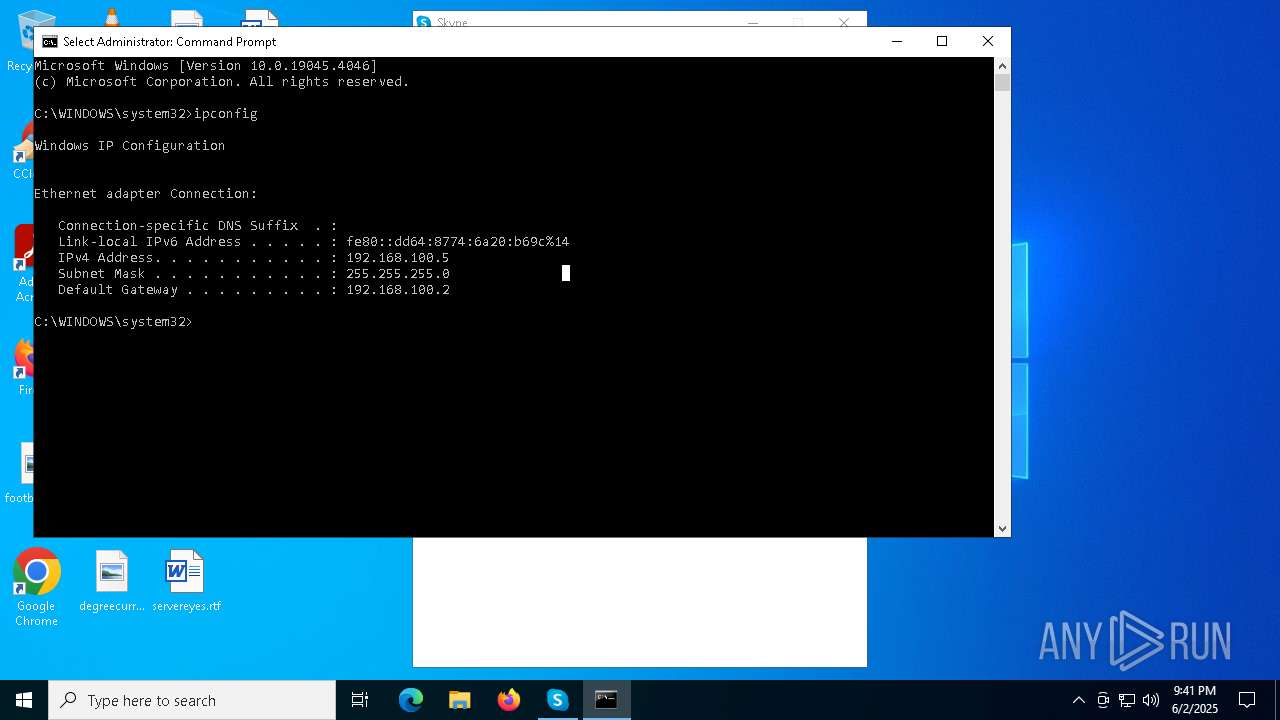Select the servereyes.rtf desktop file

(186, 581)
